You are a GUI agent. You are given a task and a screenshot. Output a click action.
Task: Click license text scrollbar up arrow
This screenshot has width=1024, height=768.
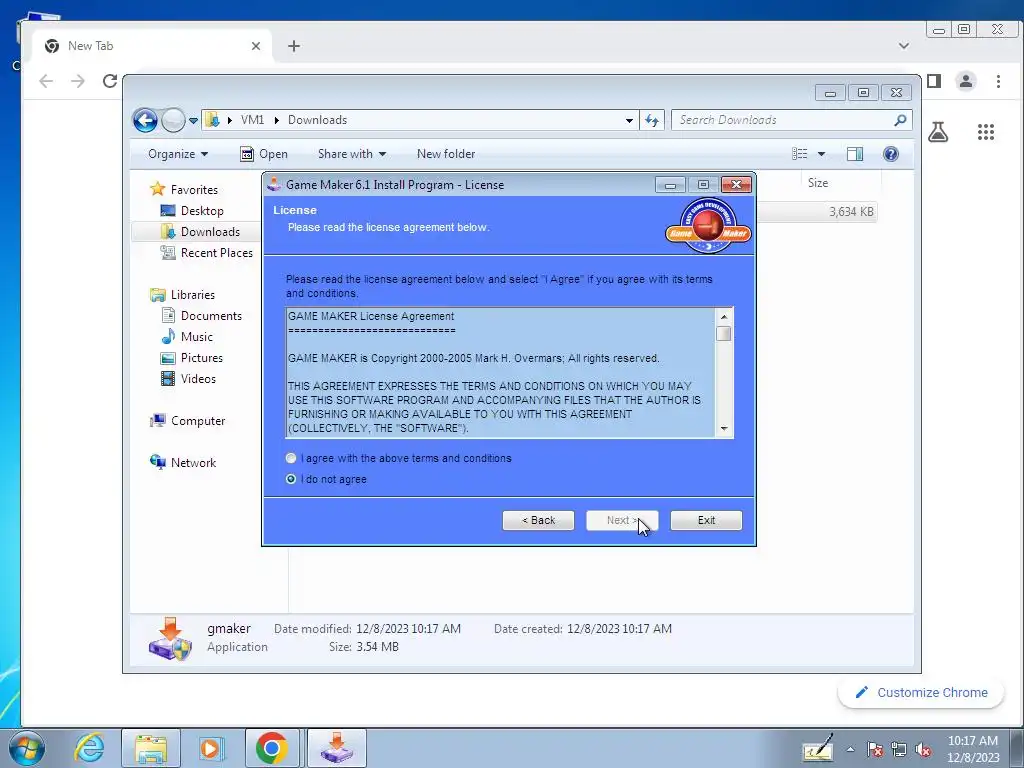tap(724, 317)
